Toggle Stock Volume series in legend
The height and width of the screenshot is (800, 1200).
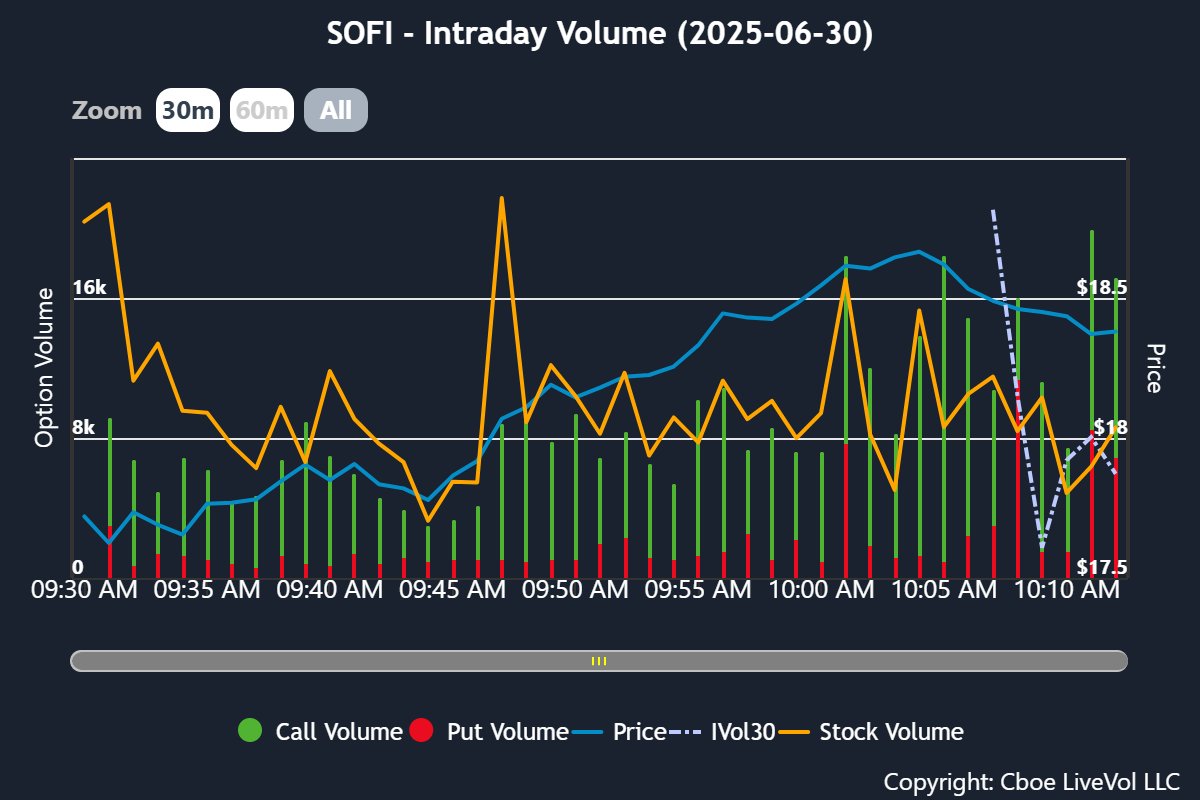[869, 731]
